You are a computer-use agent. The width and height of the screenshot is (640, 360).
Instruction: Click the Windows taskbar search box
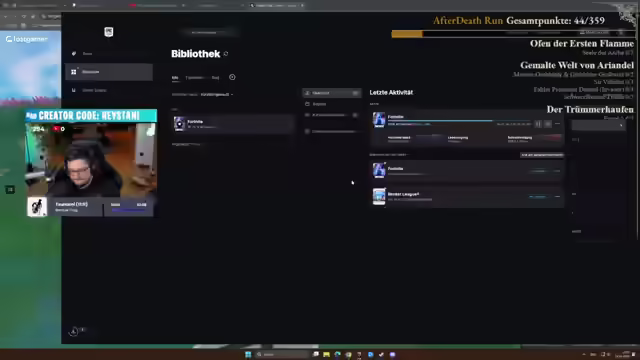click(282, 354)
